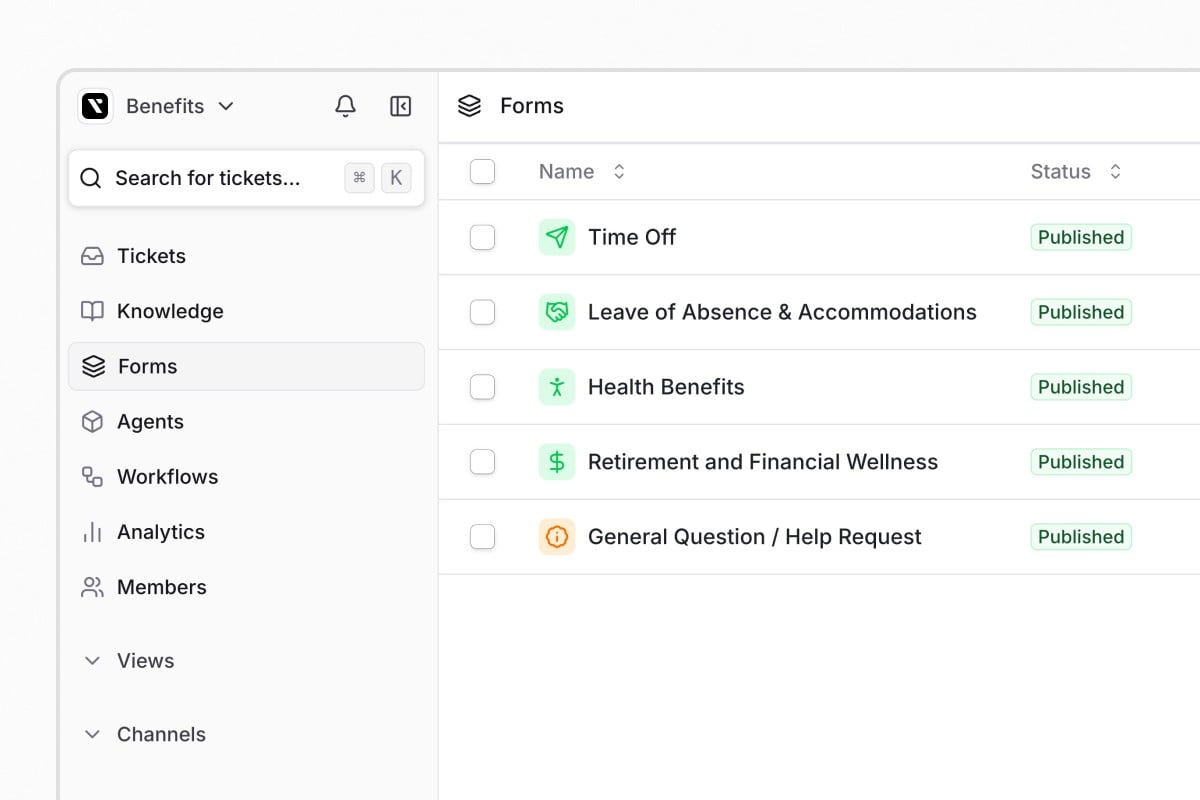Navigate to Workflows

pos(246,477)
